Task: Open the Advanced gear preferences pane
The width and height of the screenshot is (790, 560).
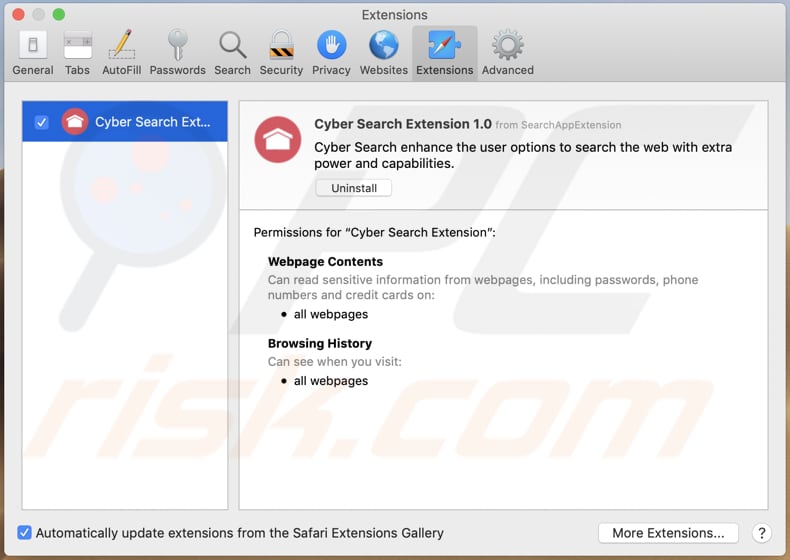Action: (507, 52)
